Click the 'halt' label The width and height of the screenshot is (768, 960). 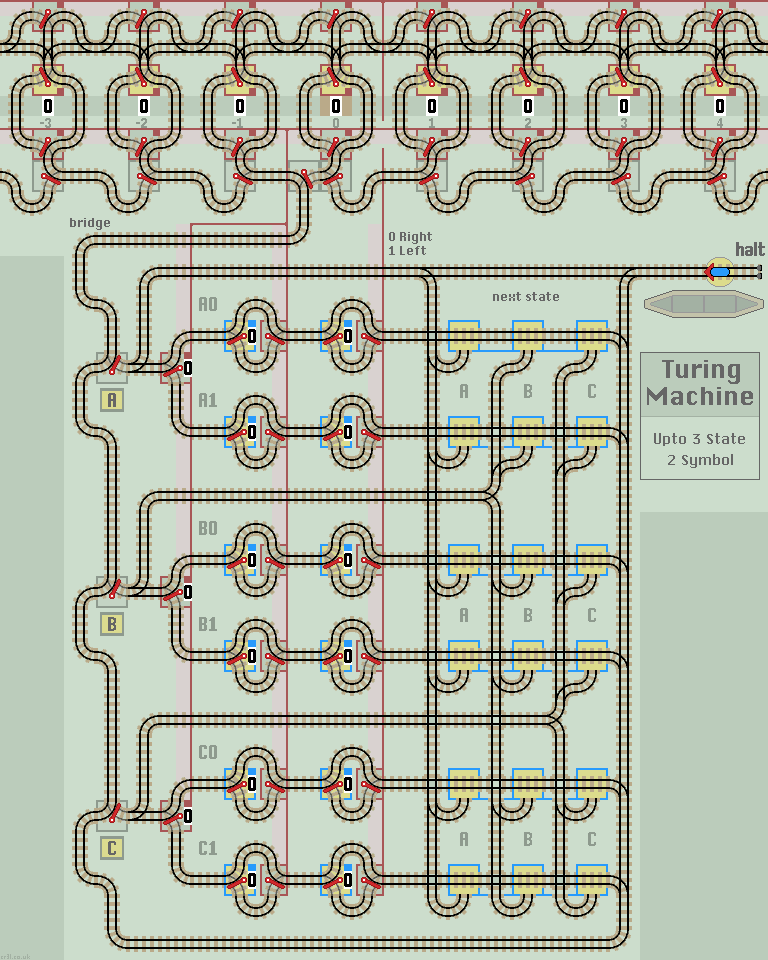(x=750, y=249)
